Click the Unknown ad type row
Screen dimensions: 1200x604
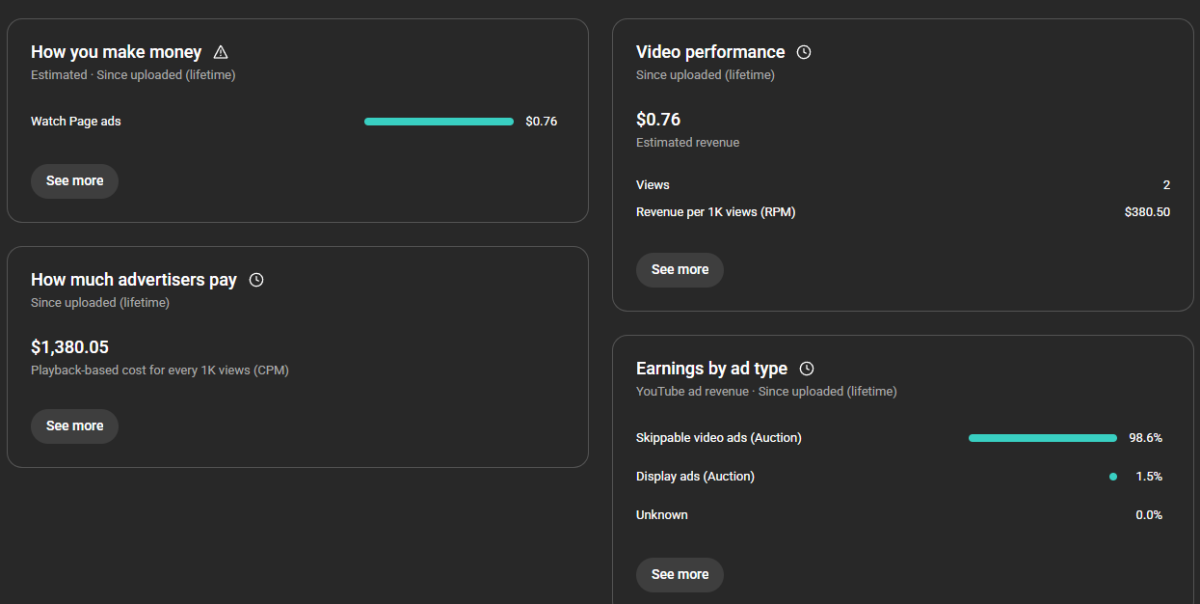[662, 515]
